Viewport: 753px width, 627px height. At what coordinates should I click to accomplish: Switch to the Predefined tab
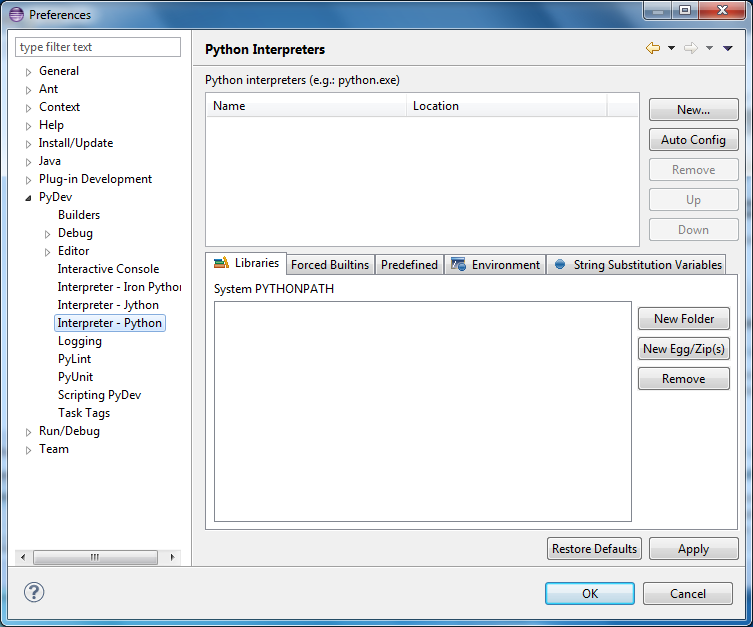(x=409, y=265)
